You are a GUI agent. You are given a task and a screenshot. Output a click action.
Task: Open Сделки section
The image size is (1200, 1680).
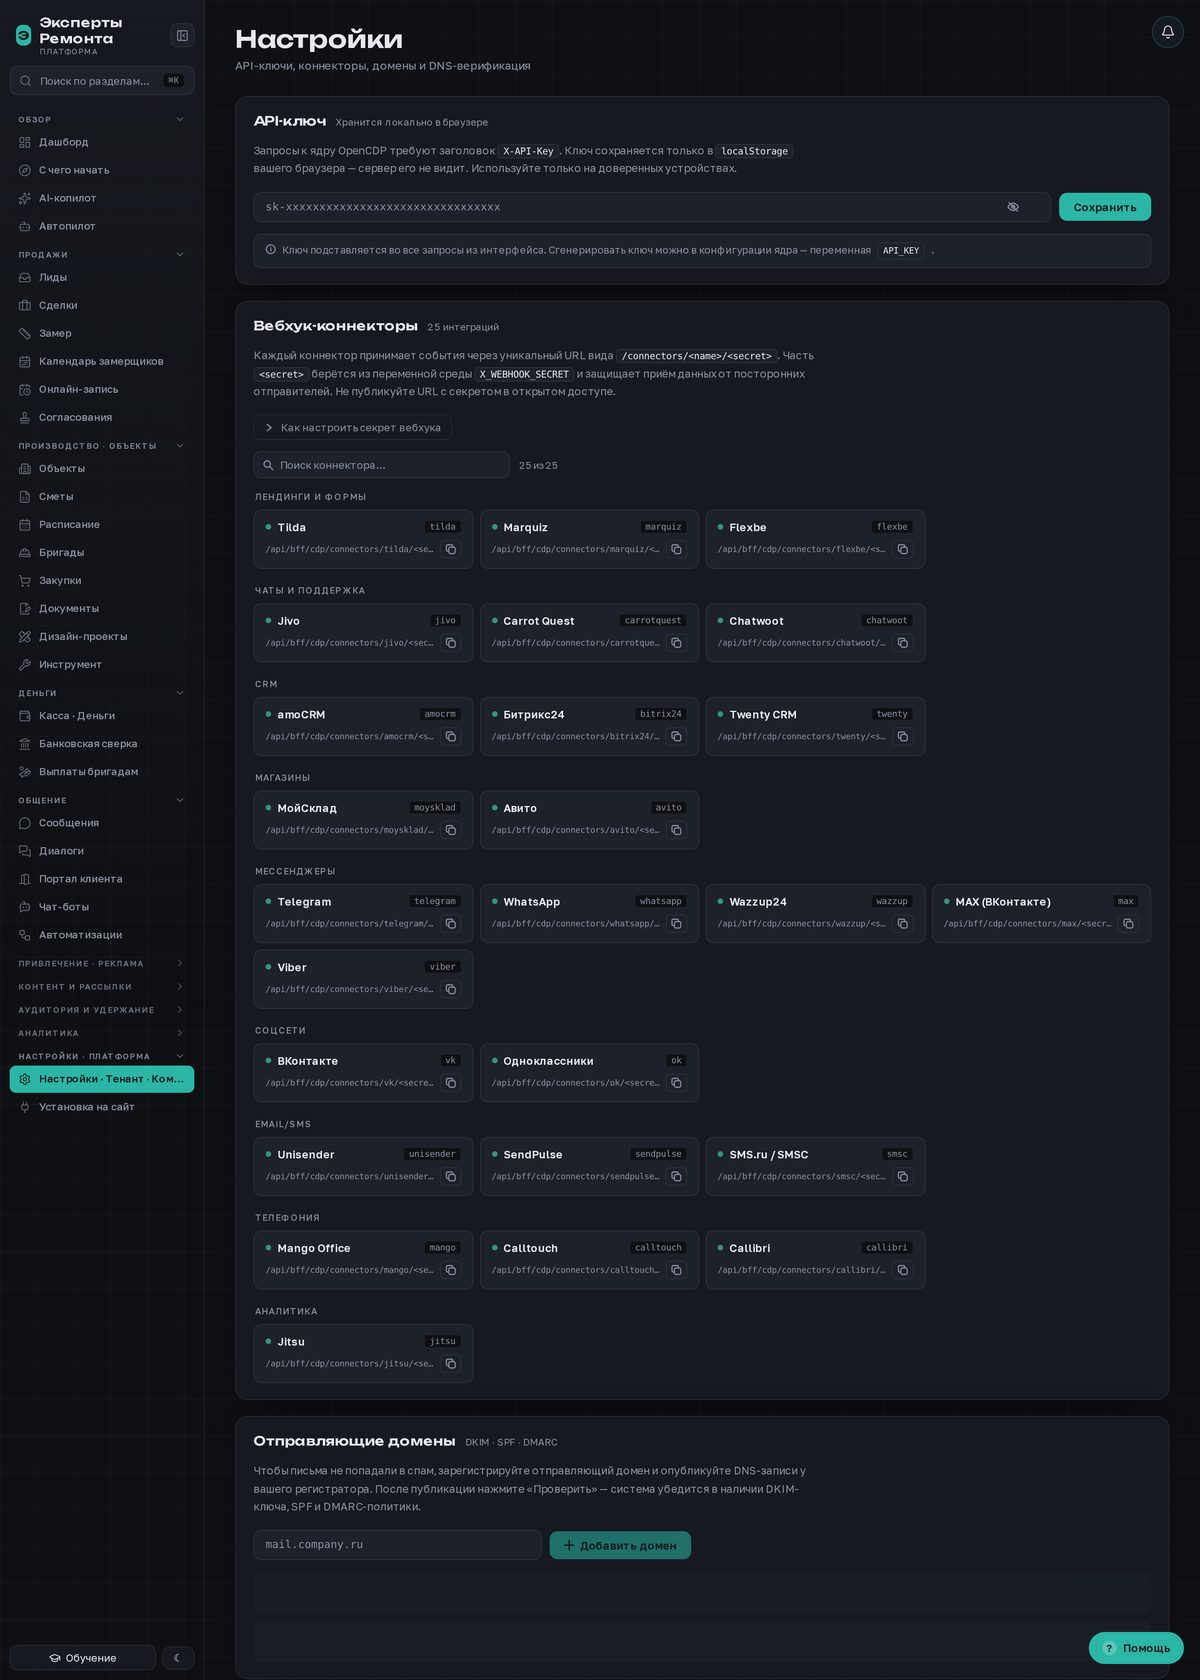[x=102, y=305]
